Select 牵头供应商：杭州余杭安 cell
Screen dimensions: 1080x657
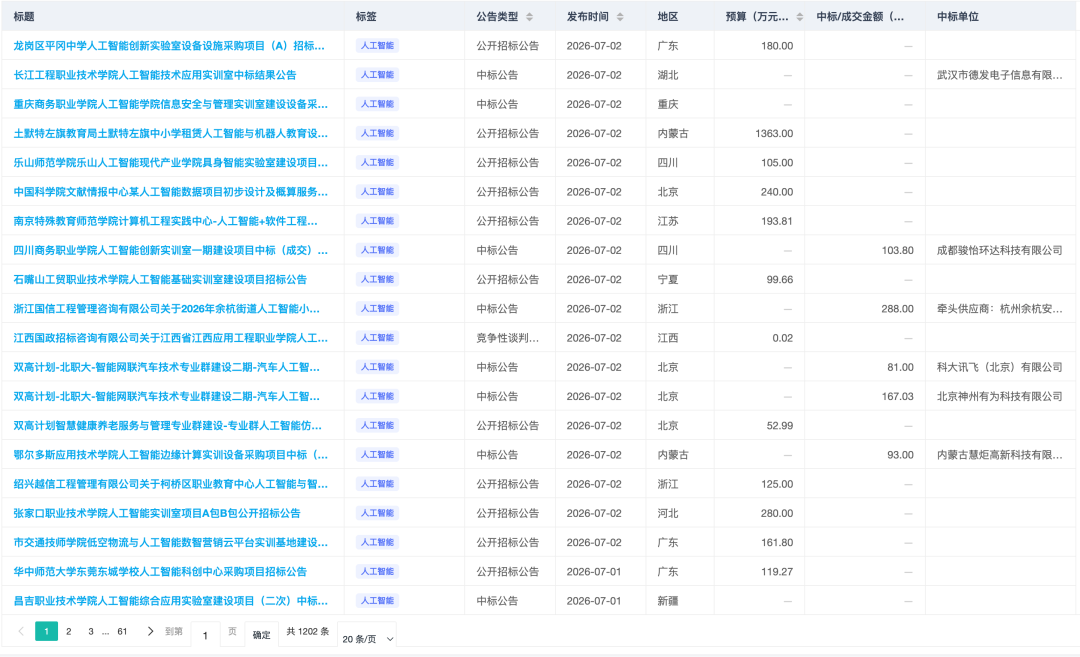point(999,309)
